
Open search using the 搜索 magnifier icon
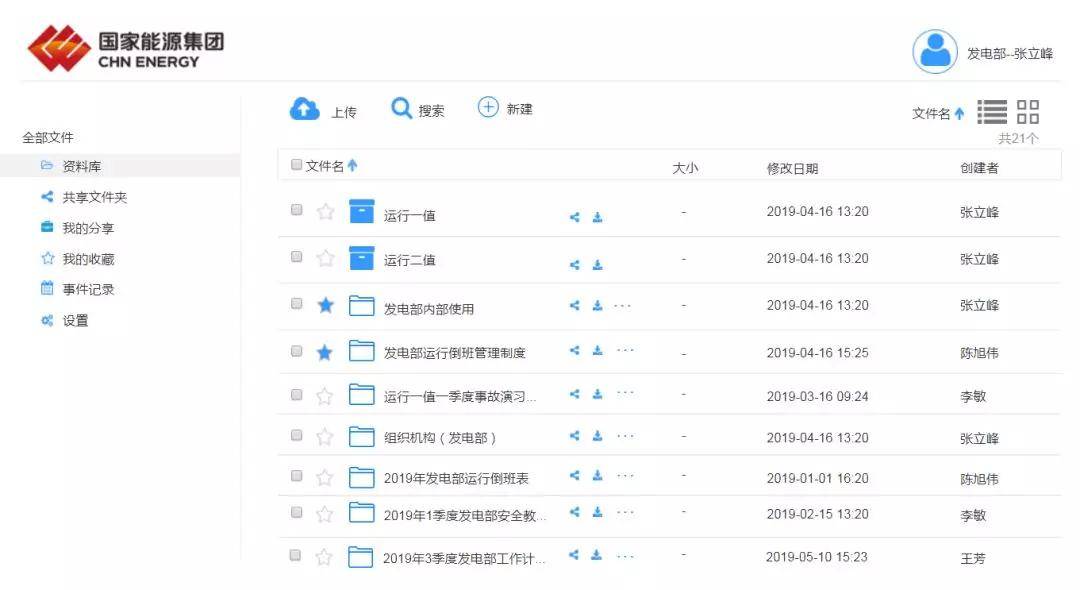click(x=402, y=108)
